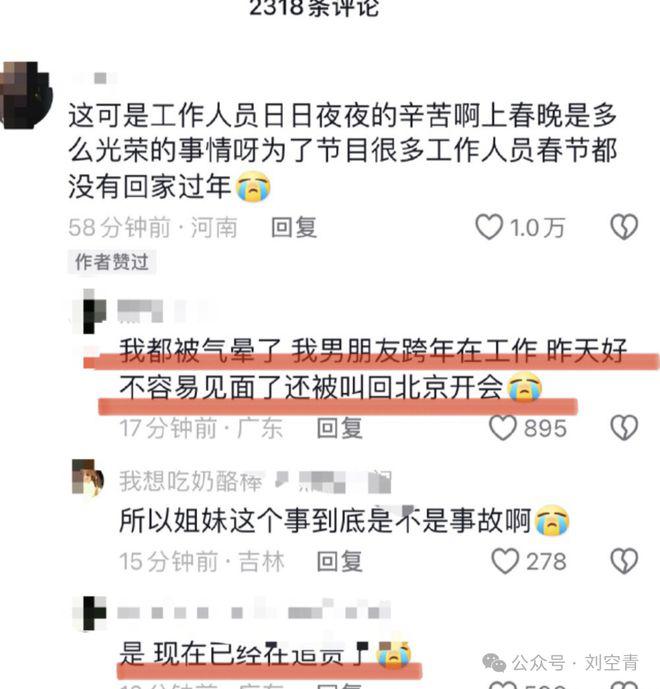Like the 1.0万 top comment heart
The height and width of the screenshot is (689, 660).
[489, 227]
